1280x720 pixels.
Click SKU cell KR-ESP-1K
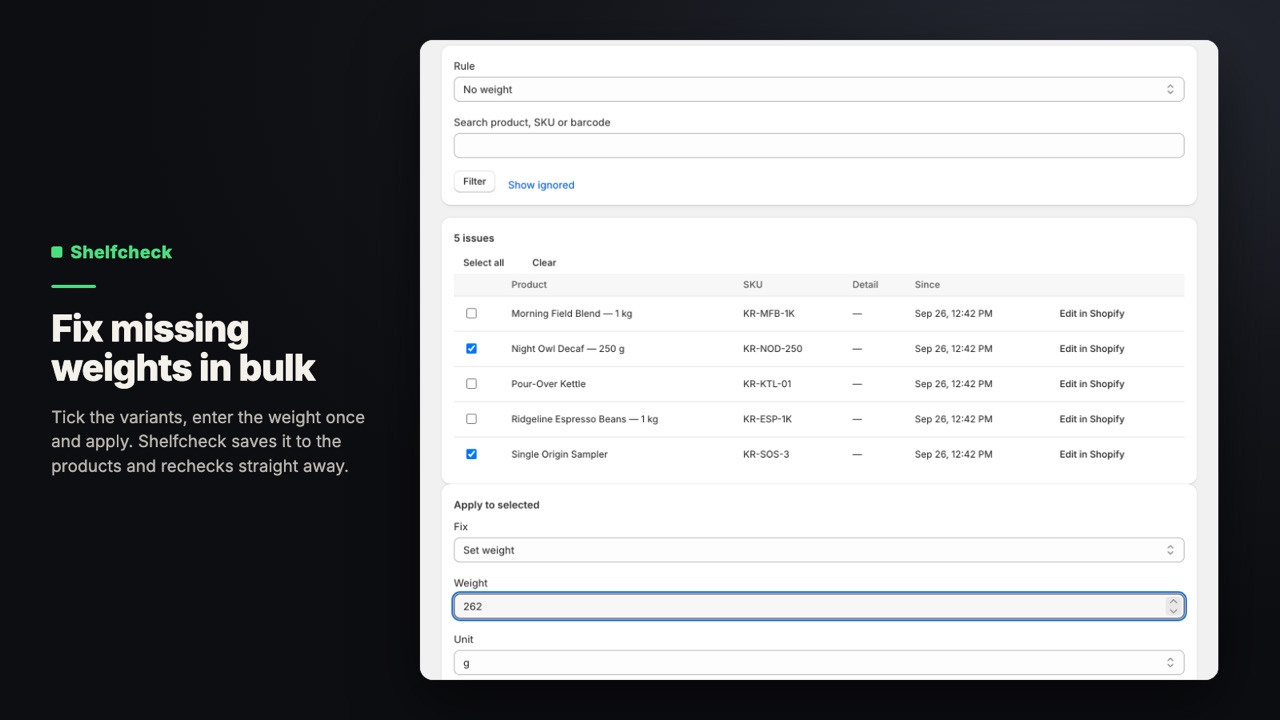coord(768,419)
